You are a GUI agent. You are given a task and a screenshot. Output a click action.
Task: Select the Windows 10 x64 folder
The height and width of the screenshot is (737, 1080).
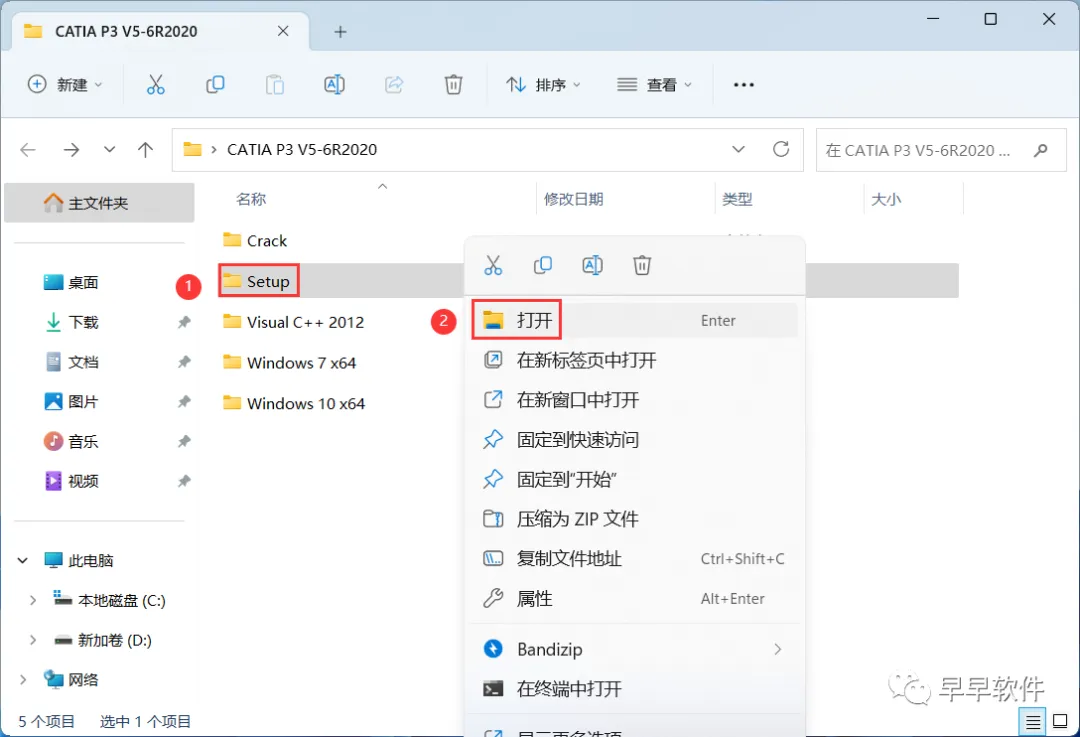click(x=294, y=403)
